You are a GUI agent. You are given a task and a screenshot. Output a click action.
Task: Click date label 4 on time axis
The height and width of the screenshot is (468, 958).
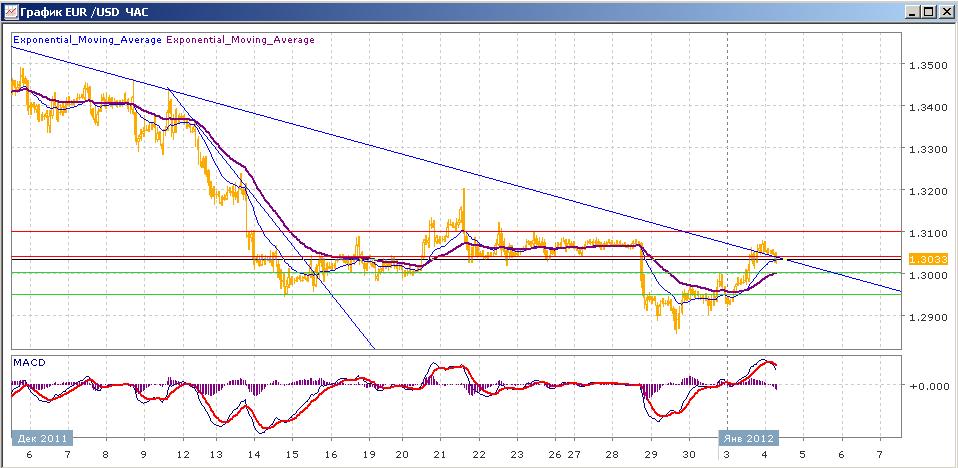point(765,456)
